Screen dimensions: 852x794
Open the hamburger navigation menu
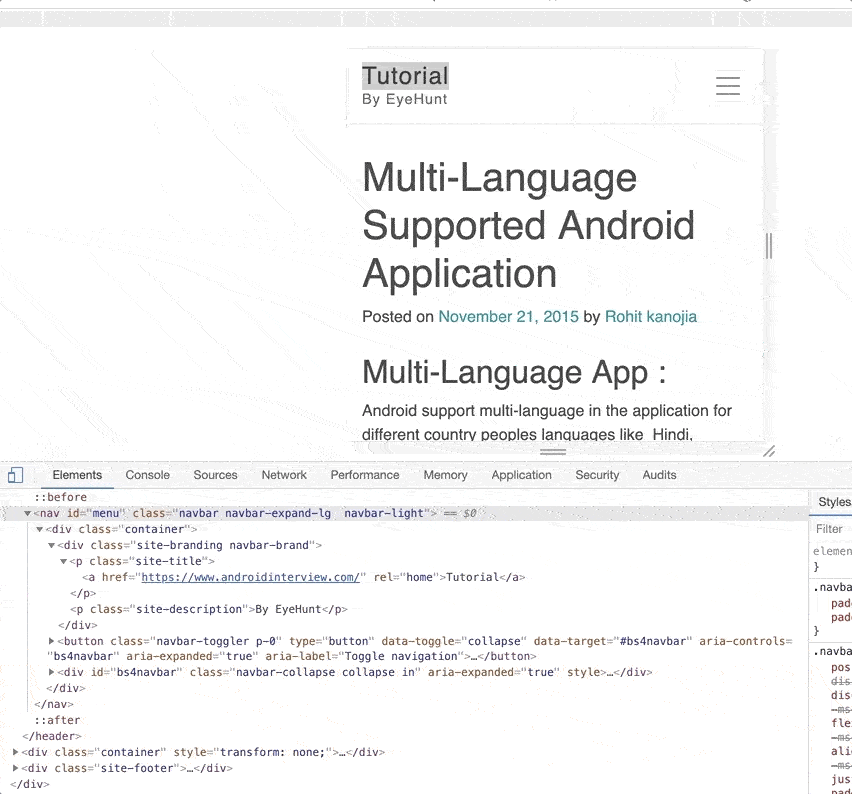(727, 86)
